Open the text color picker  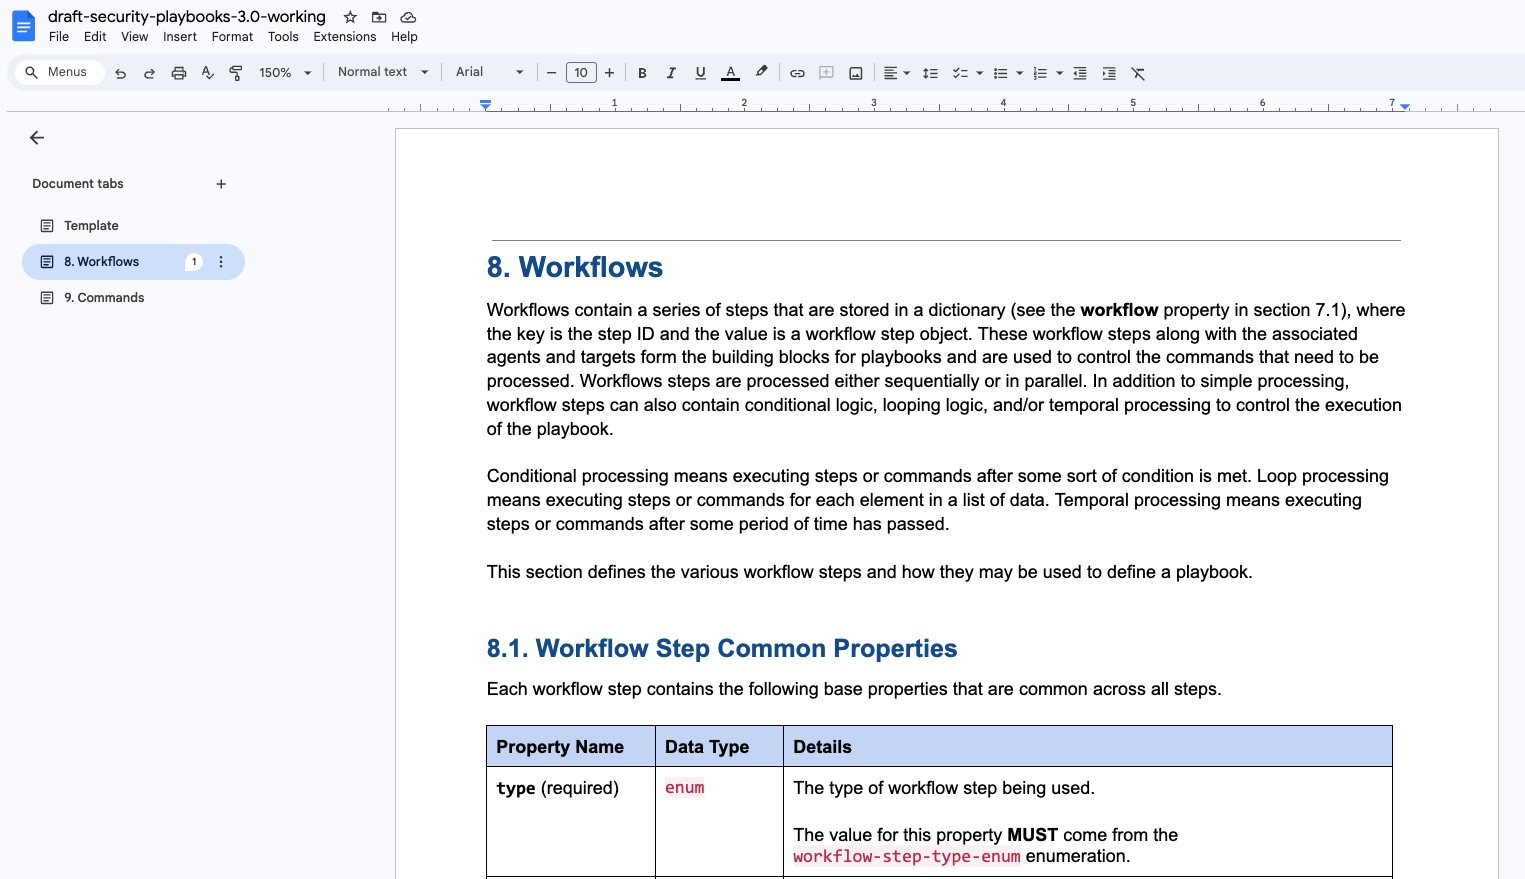(x=731, y=73)
